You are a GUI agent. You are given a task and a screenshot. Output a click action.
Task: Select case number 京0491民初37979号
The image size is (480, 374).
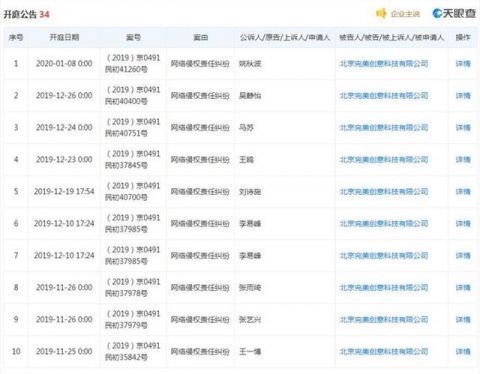tap(133, 320)
